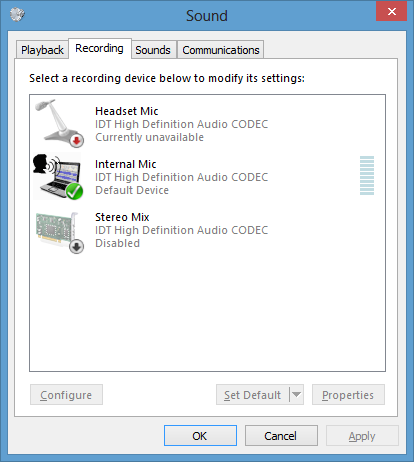Switch to the Playback tab
Image resolution: width=414 pixels, height=462 pixels.
[42, 50]
